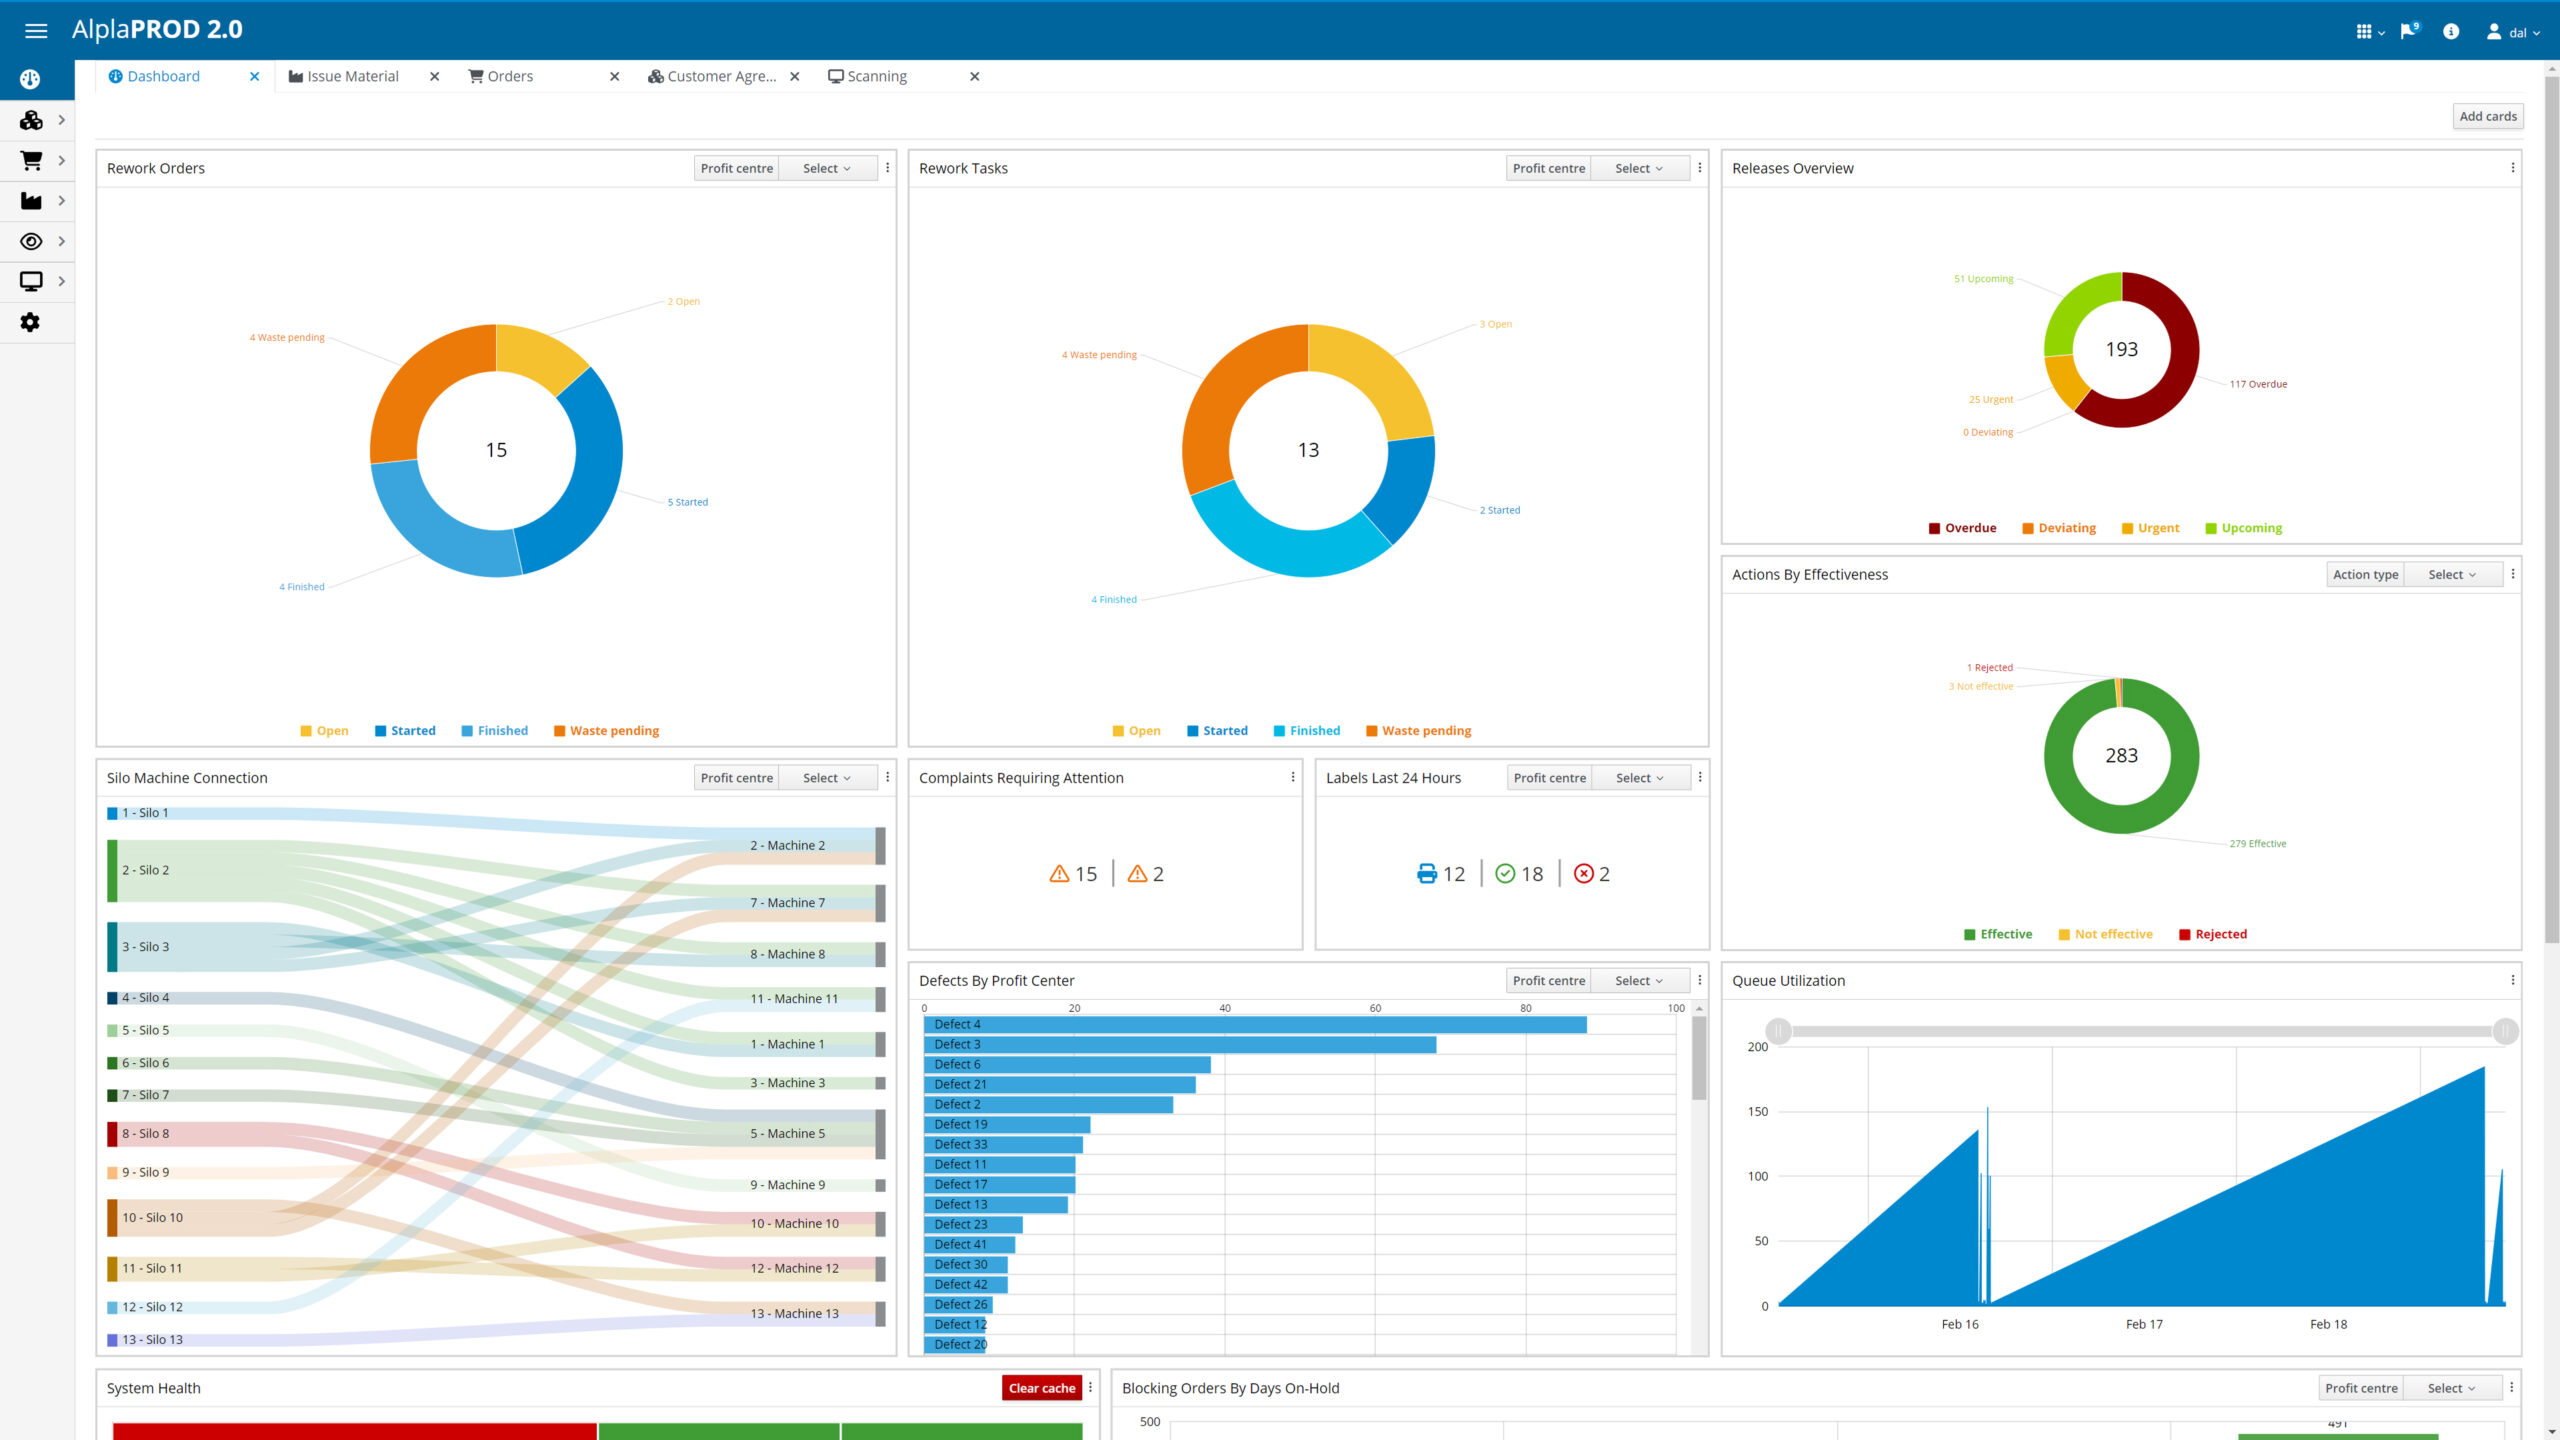Open the Rework Orders Select dropdown

click(x=826, y=168)
